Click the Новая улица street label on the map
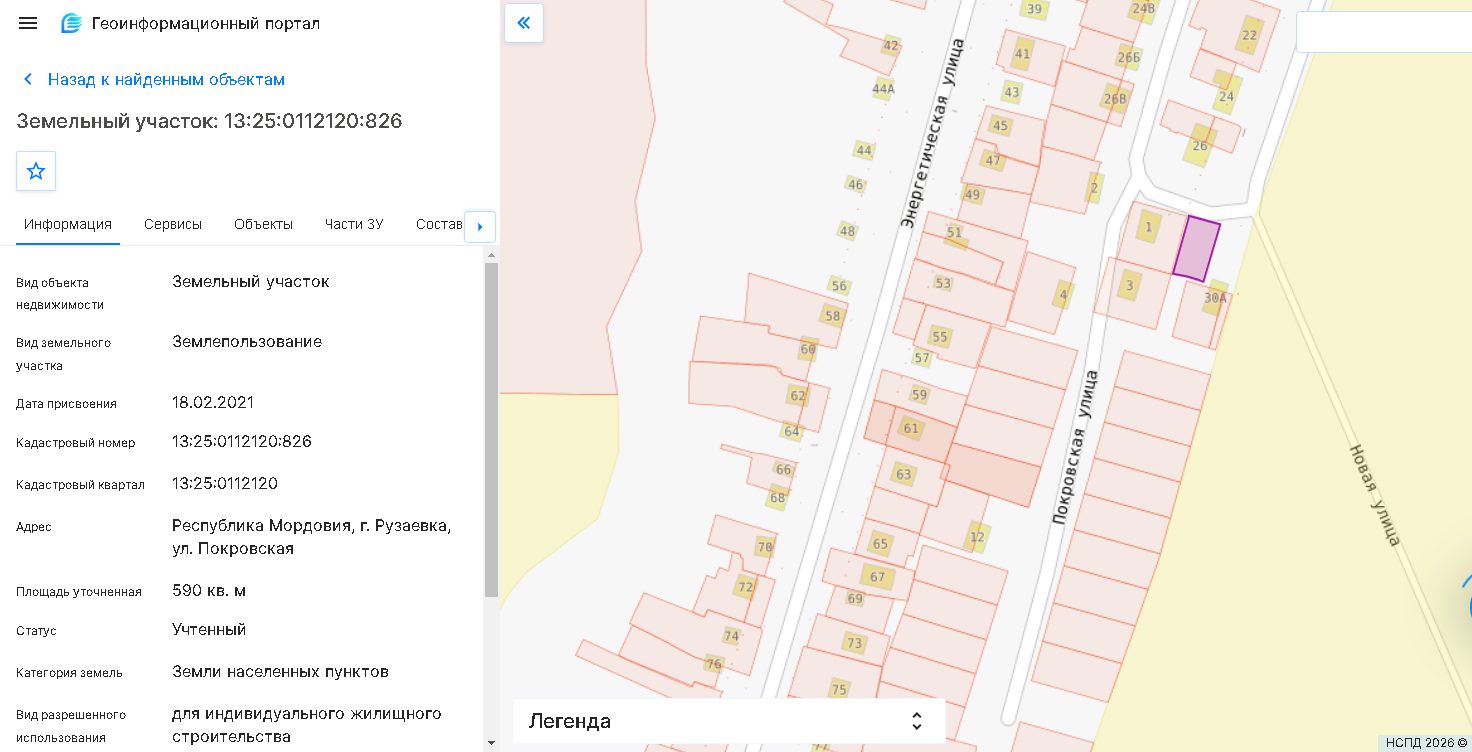Image resolution: width=1472 pixels, height=752 pixels. point(1375,495)
